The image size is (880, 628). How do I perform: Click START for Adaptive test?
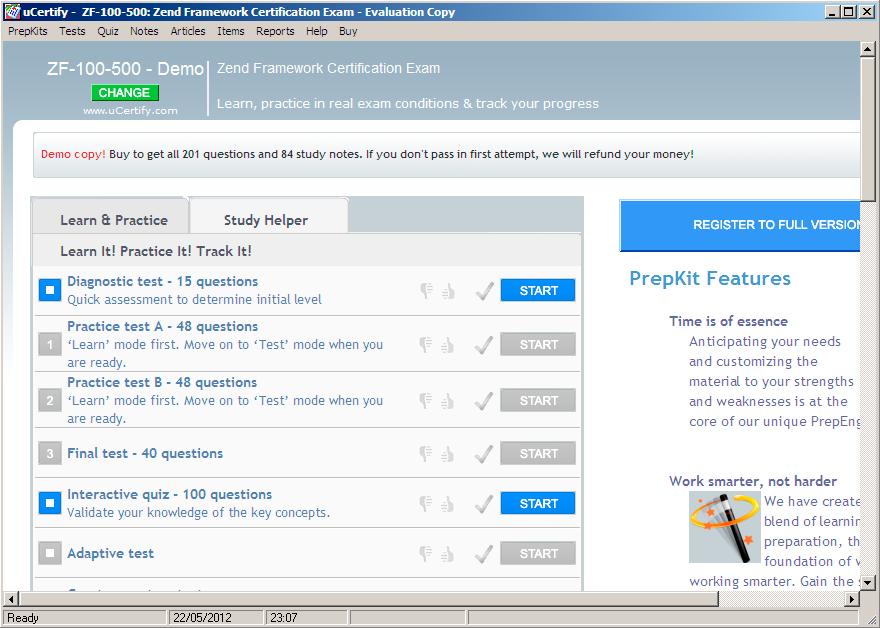coord(538,553)
